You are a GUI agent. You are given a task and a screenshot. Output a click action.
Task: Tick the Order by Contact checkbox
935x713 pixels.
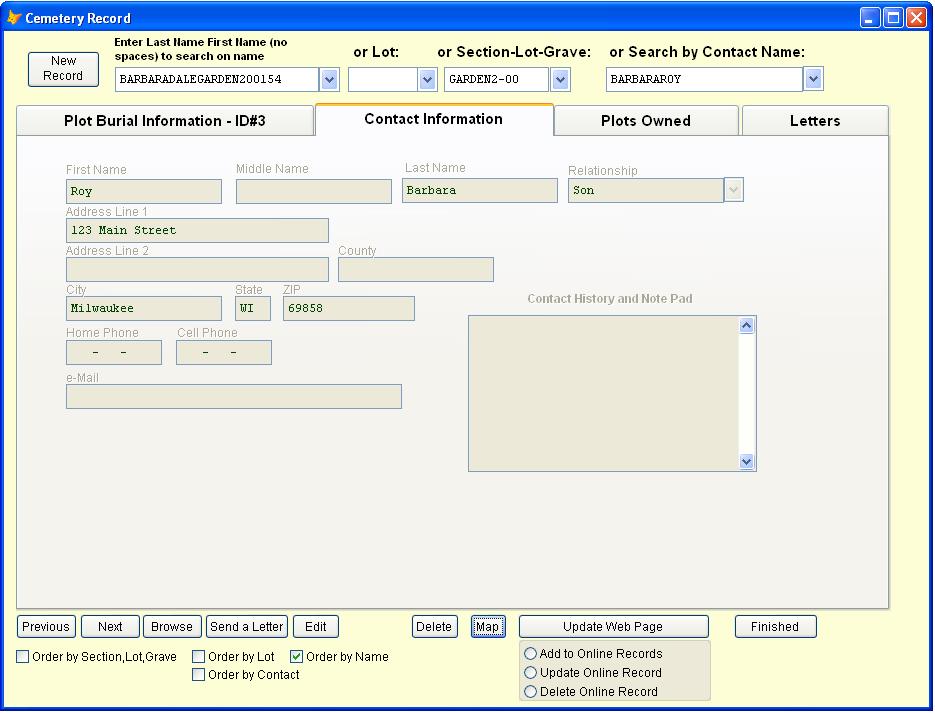pos(199,674)
